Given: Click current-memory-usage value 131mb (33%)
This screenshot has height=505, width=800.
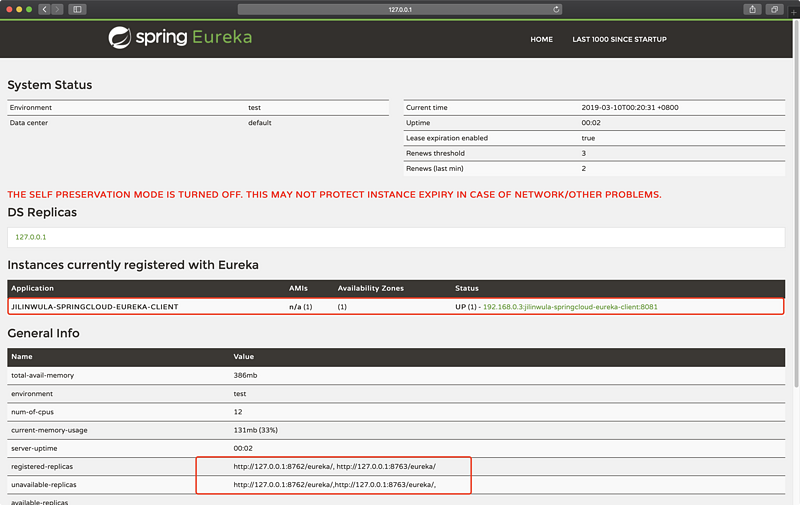Looking at the screenshot, I should point(256,431).
